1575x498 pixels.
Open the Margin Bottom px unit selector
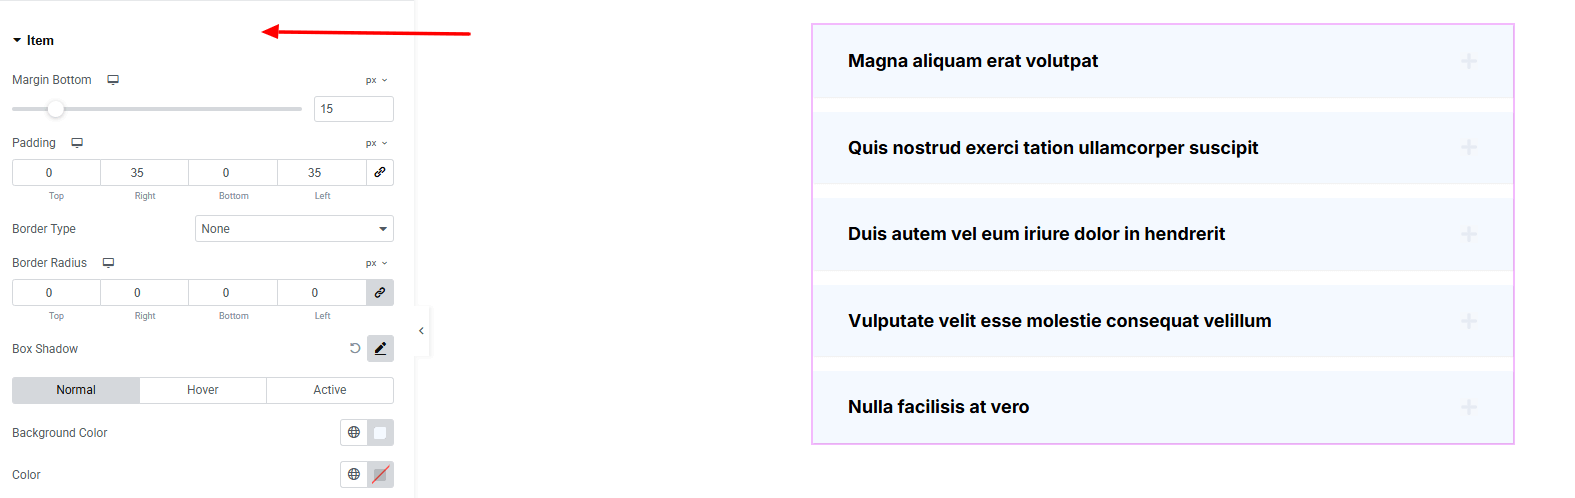376,80
